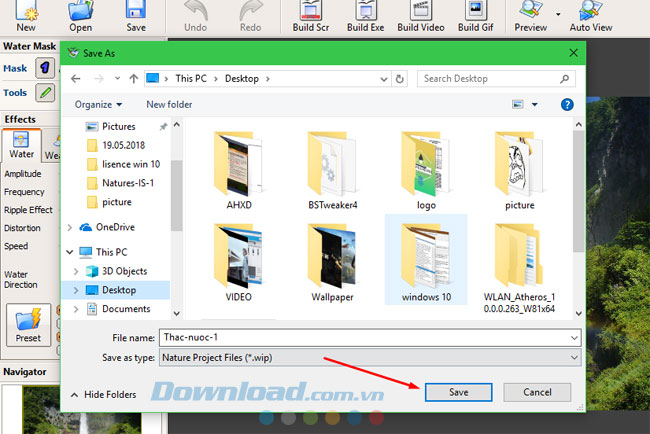650x434 pixels.
Task: Select the VIDEO folder
Action: [239, 262]
